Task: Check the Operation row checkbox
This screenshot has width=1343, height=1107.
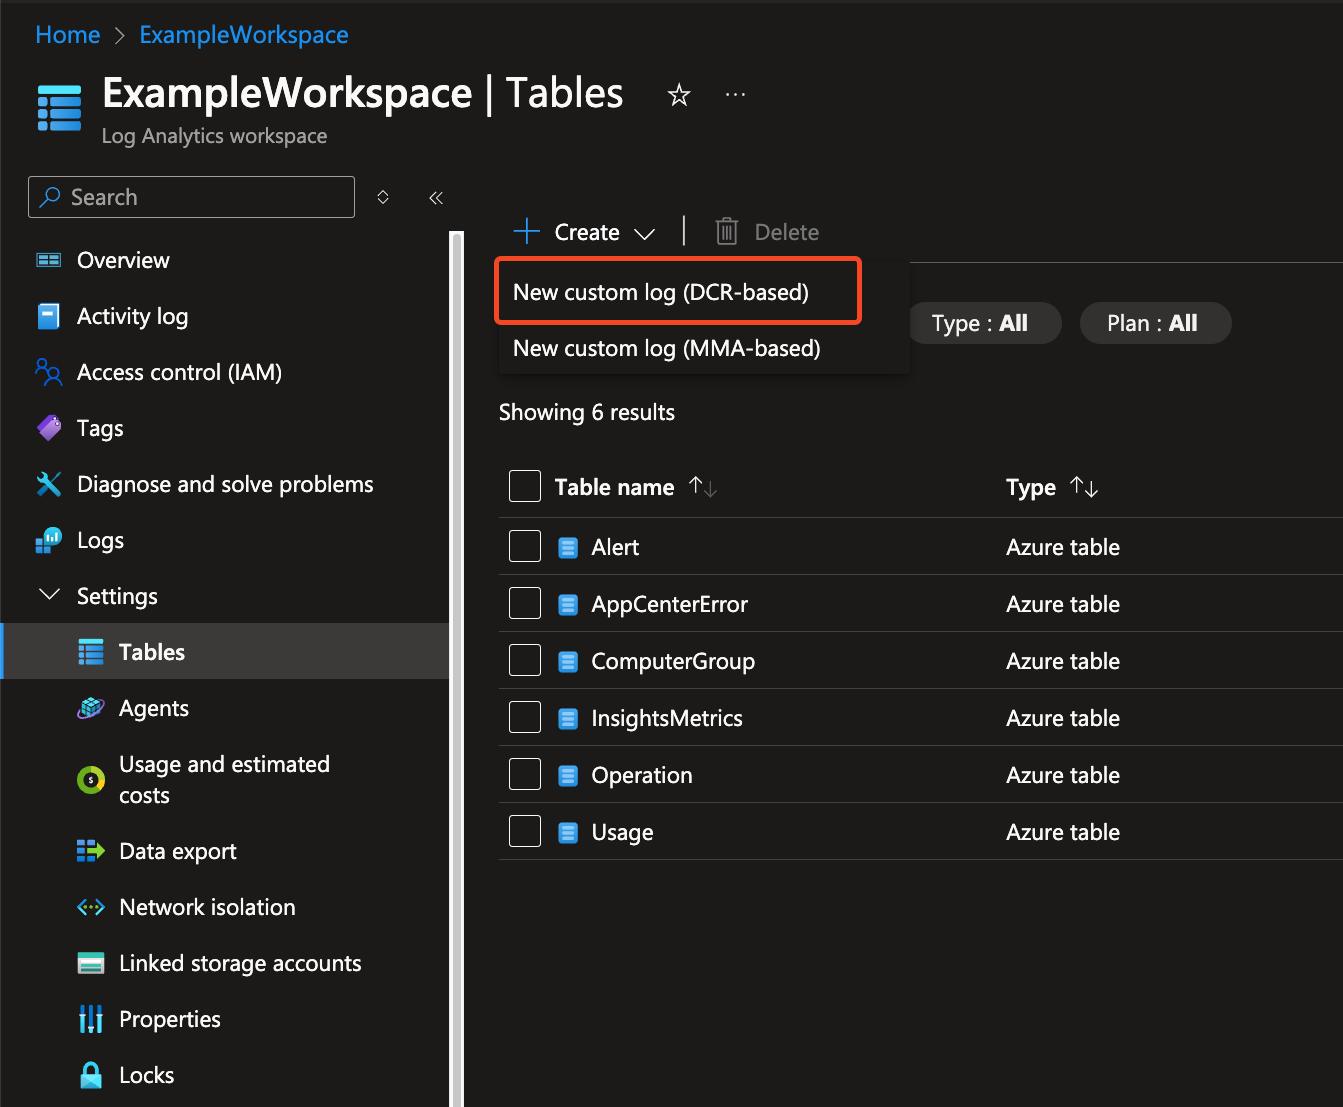Action: [525, 774]
